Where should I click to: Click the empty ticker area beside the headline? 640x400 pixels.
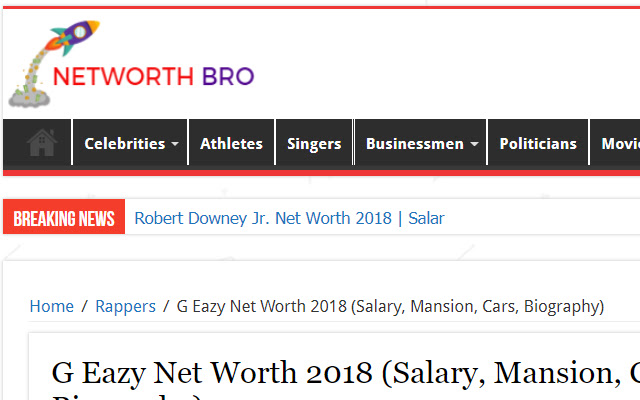[545, 218]
